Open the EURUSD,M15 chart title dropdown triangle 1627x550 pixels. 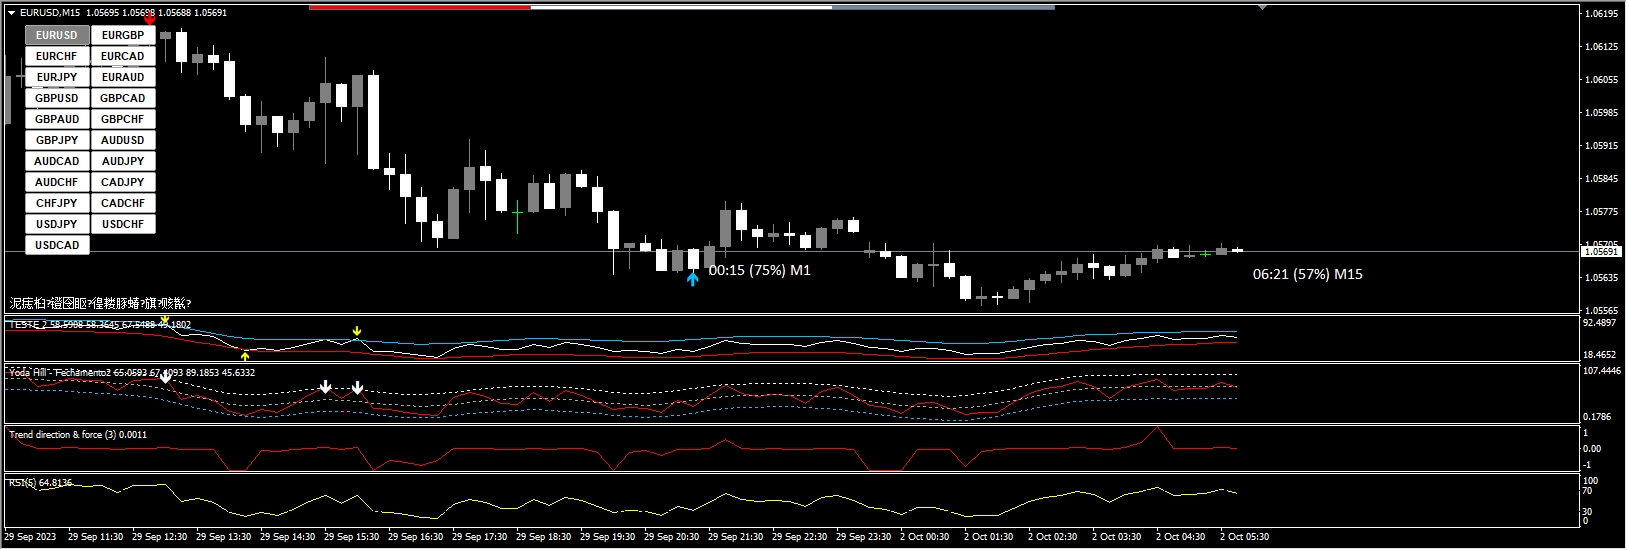click(11, 13)
